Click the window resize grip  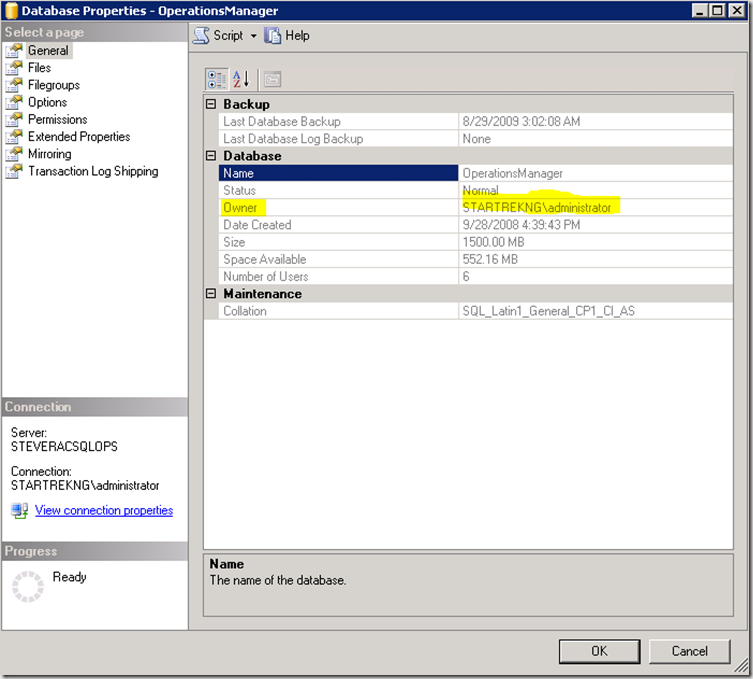click(742, 665)
